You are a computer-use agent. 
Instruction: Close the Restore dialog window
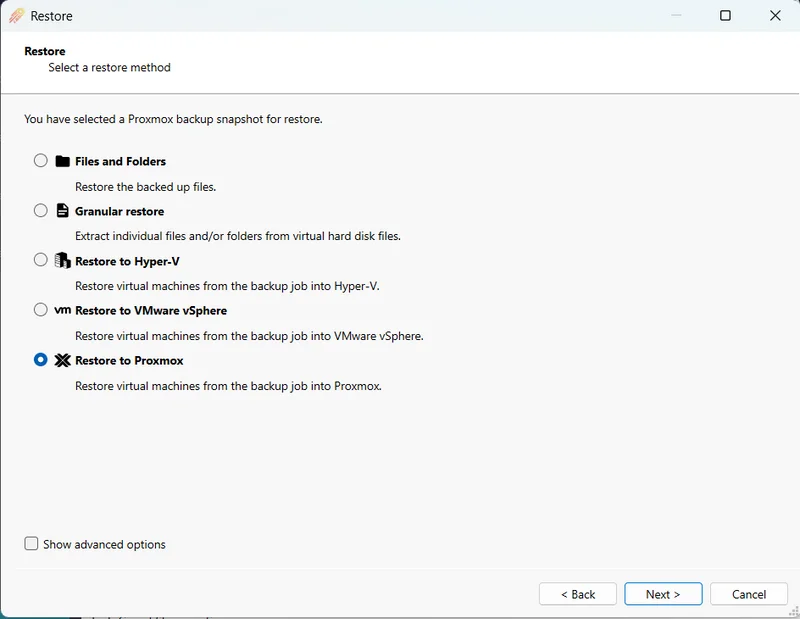click(775, 16)
